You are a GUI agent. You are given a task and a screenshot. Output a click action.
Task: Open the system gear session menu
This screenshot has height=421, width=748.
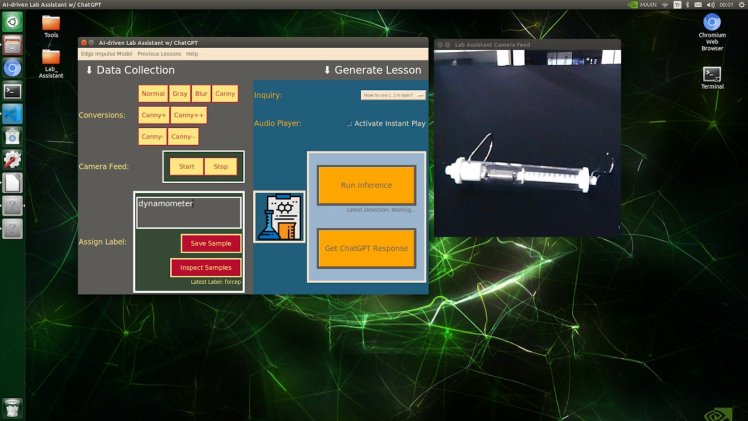pyautogui.click(x=742, y=4)
